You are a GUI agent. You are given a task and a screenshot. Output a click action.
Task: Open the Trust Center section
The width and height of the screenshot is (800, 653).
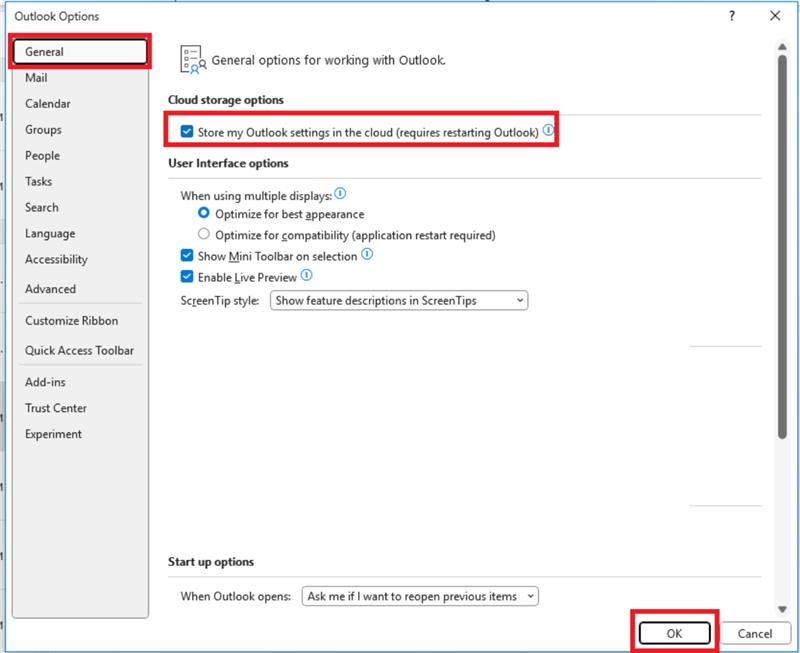coord(55,407)
